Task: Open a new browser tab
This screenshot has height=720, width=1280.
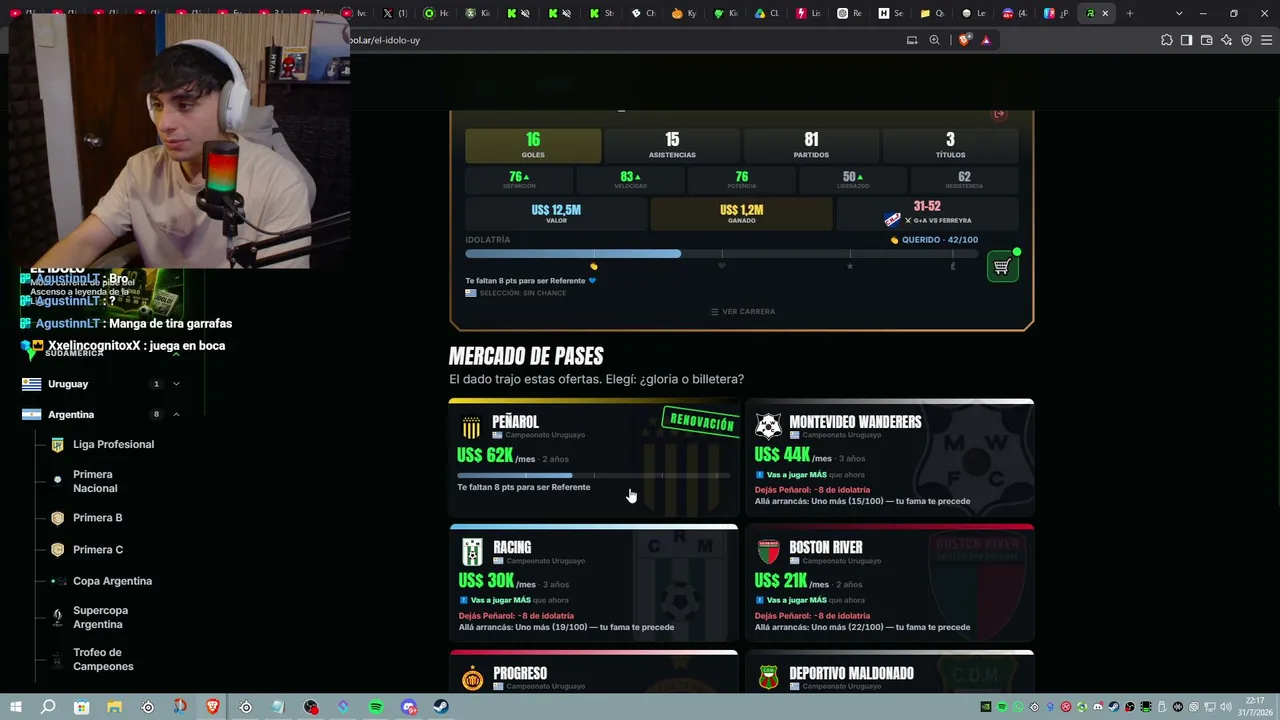Action: [x=1129, y=13]
